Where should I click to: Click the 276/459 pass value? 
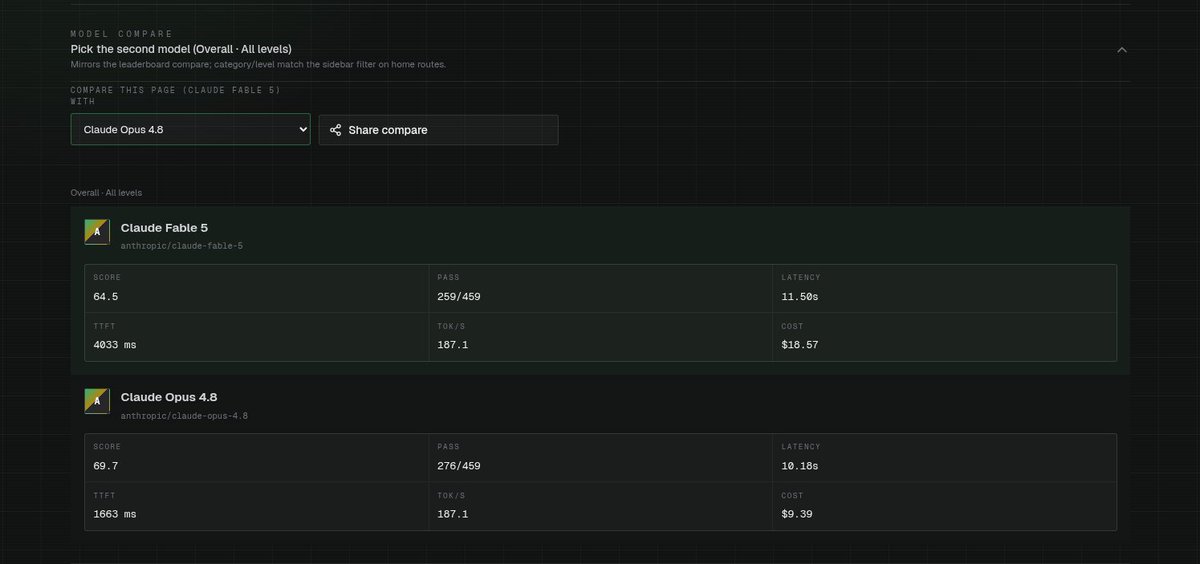tap(460, 466)
